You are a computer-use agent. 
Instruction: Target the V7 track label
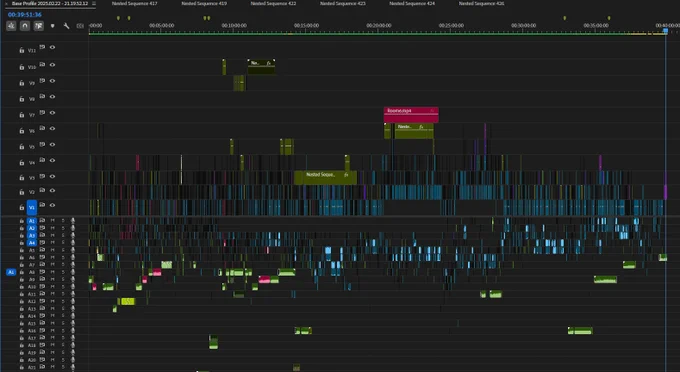[32, 115]
